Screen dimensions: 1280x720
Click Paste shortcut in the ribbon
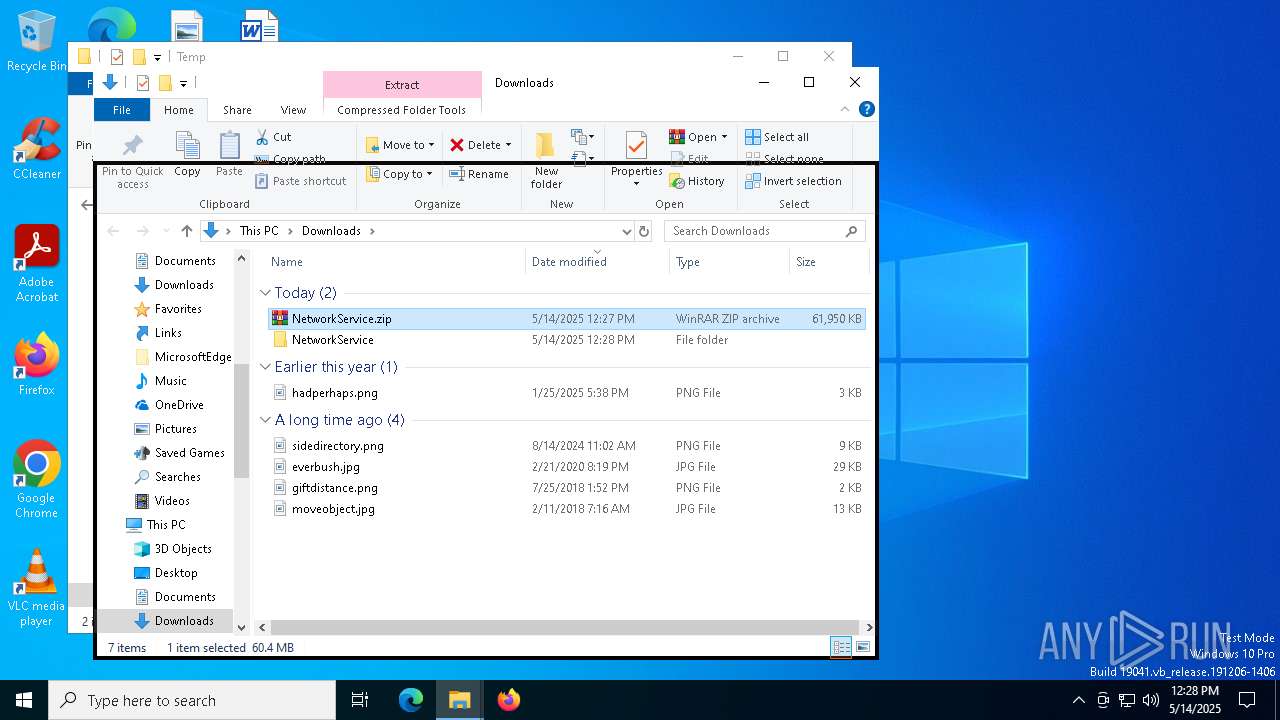click(x=300, y=181)
